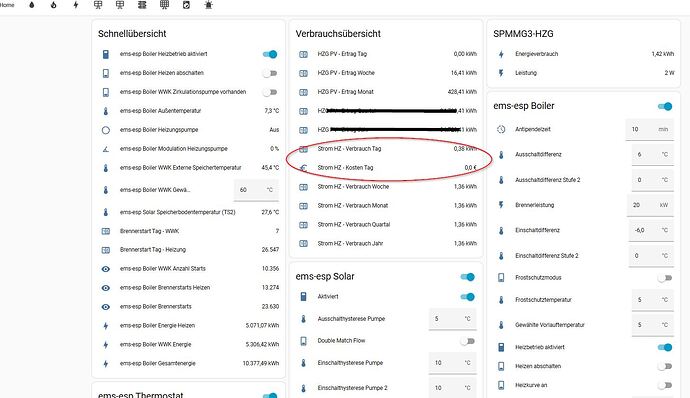Open the meter gauge tab

[186, 5]
